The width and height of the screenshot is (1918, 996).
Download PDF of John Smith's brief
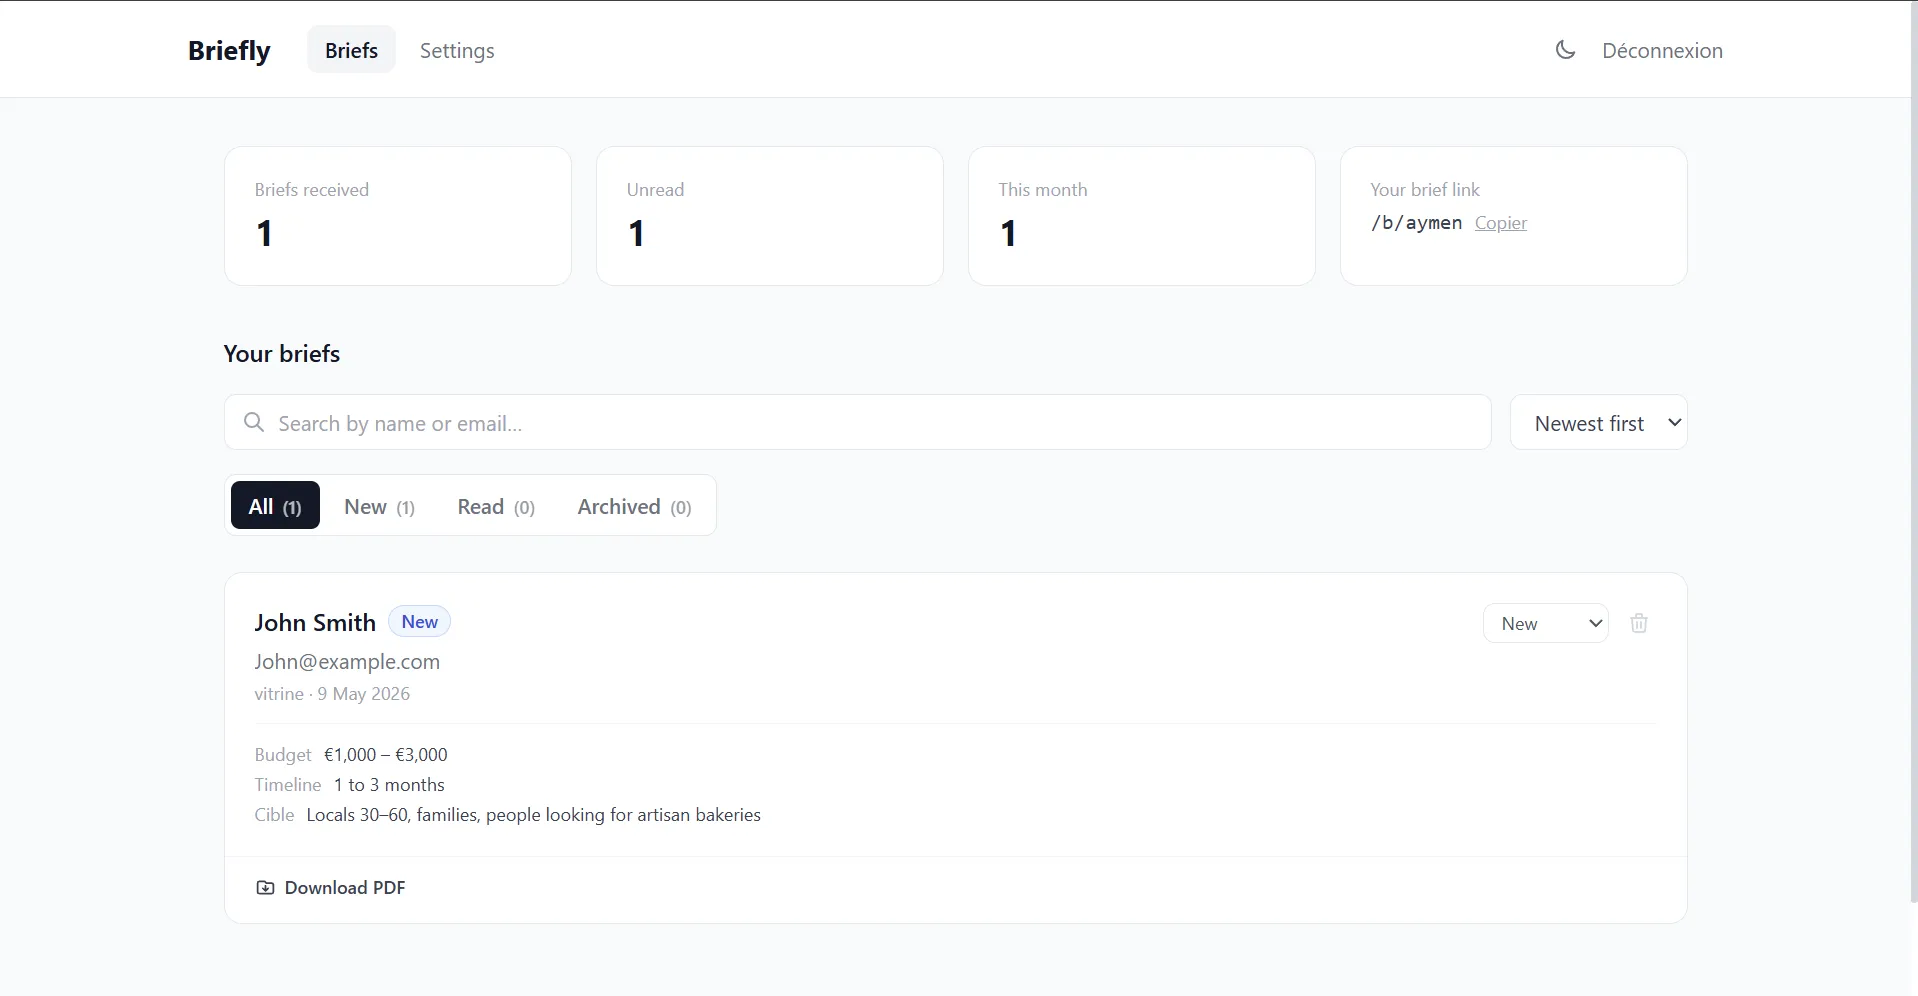click(x=331, y=888)
